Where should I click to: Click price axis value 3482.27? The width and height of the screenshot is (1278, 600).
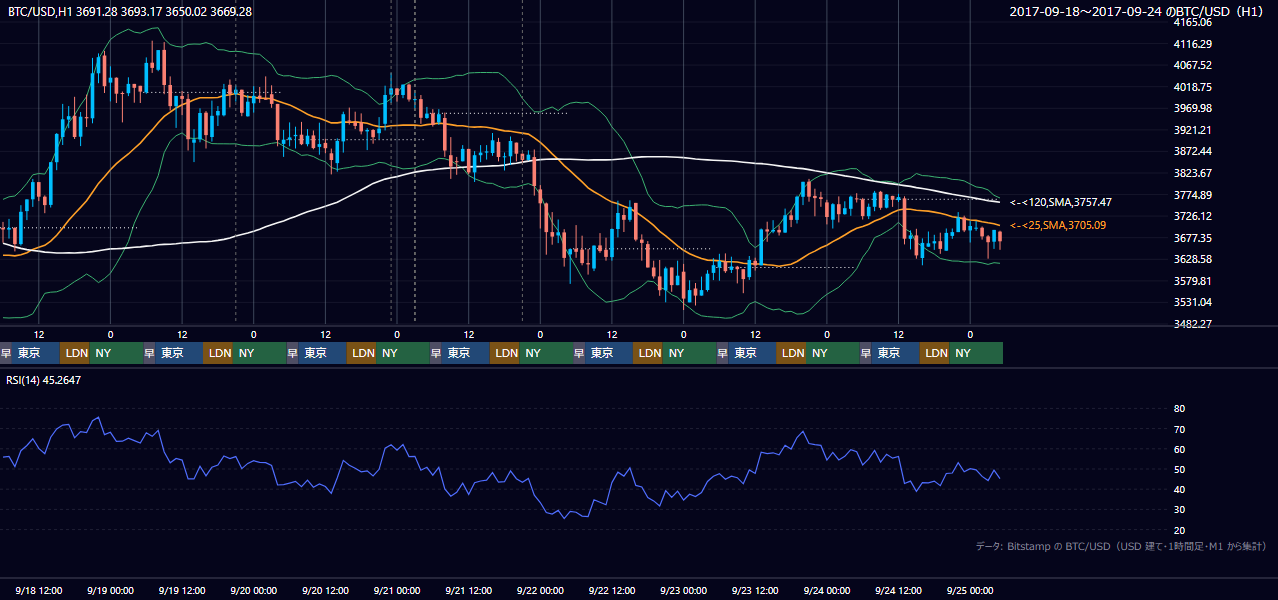coord(1192,324)
